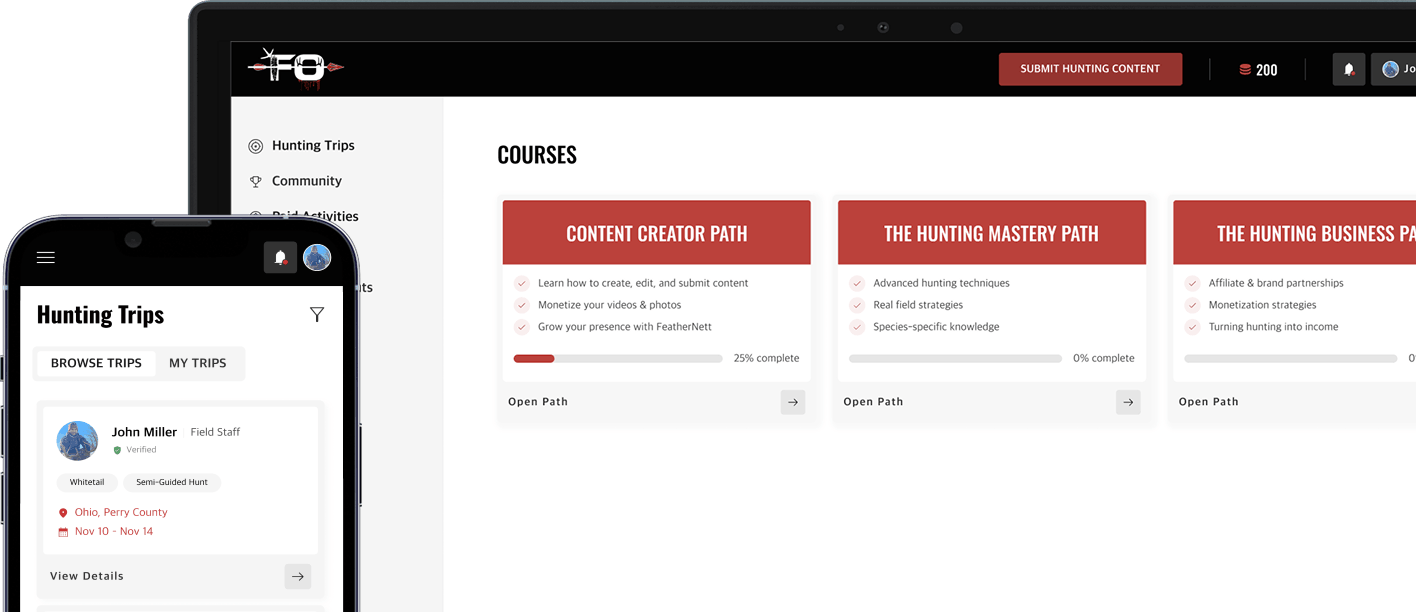Image resolution: width=1416 pixels, height=612 pixels.
Task: Click The Hunting Mastery Path header
Action: pyautogui.click(x=991, y=233)
